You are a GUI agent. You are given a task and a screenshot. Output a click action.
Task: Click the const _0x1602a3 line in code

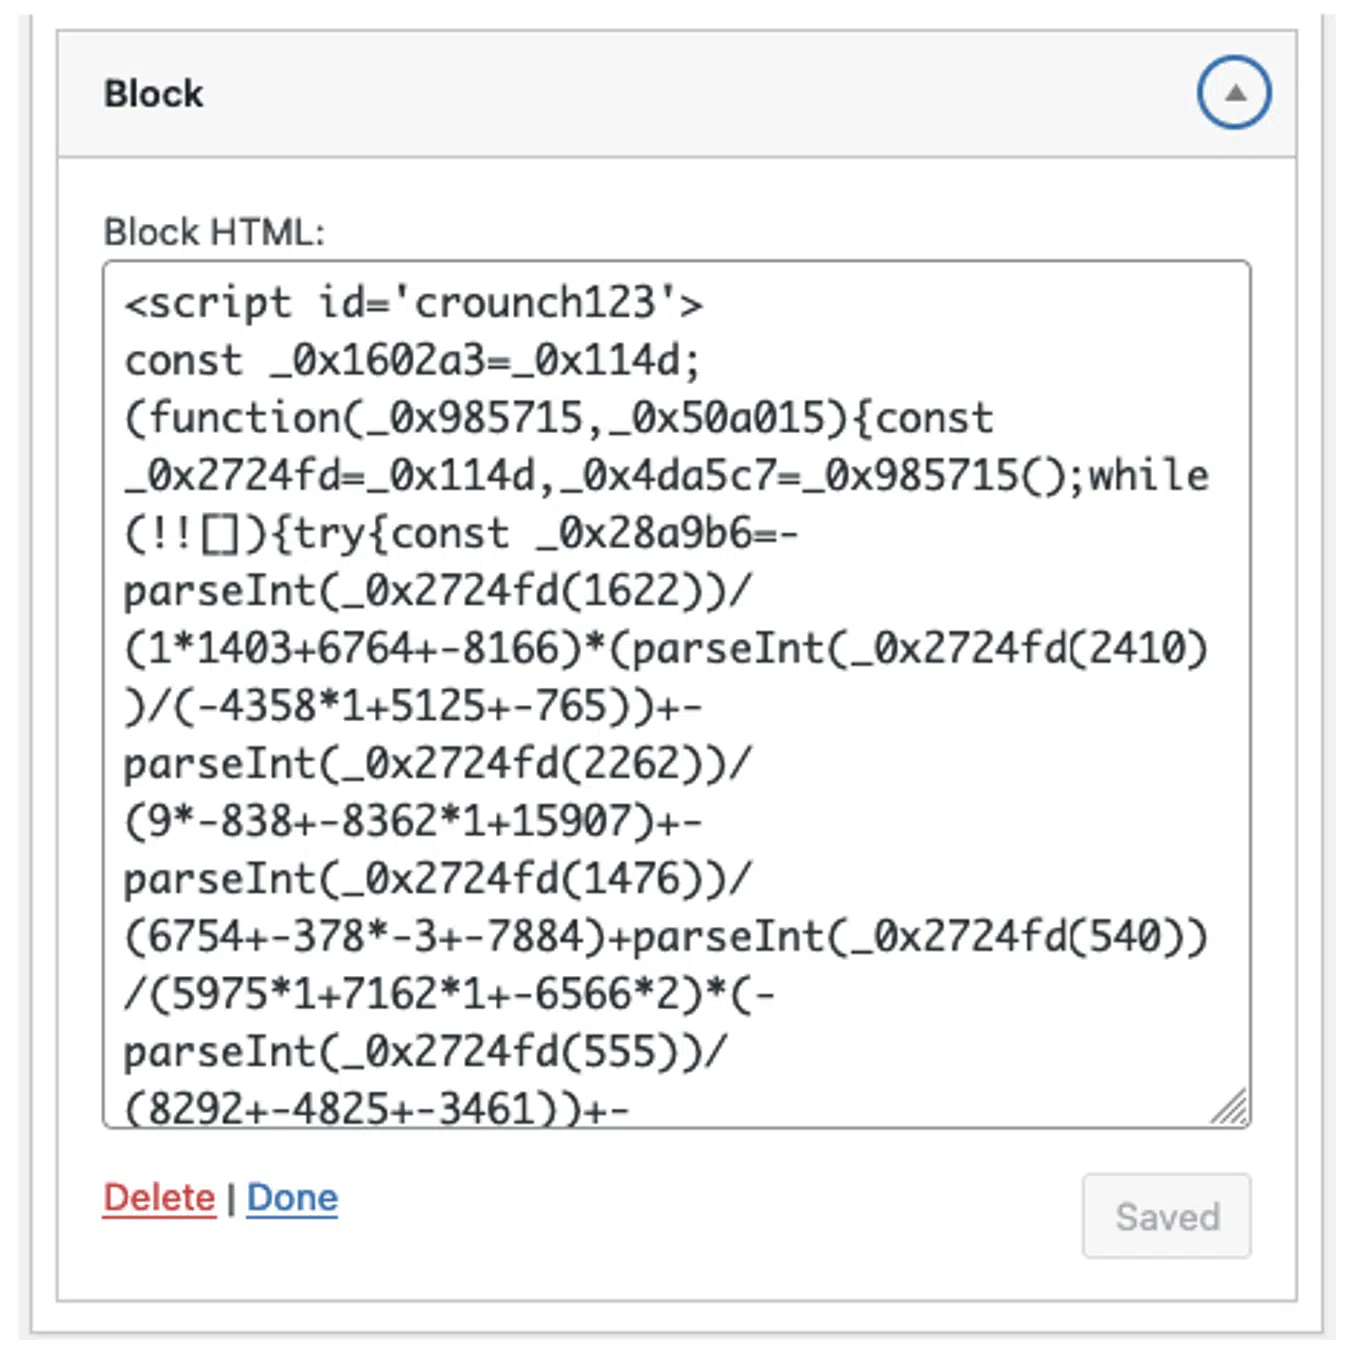[411, 360]
